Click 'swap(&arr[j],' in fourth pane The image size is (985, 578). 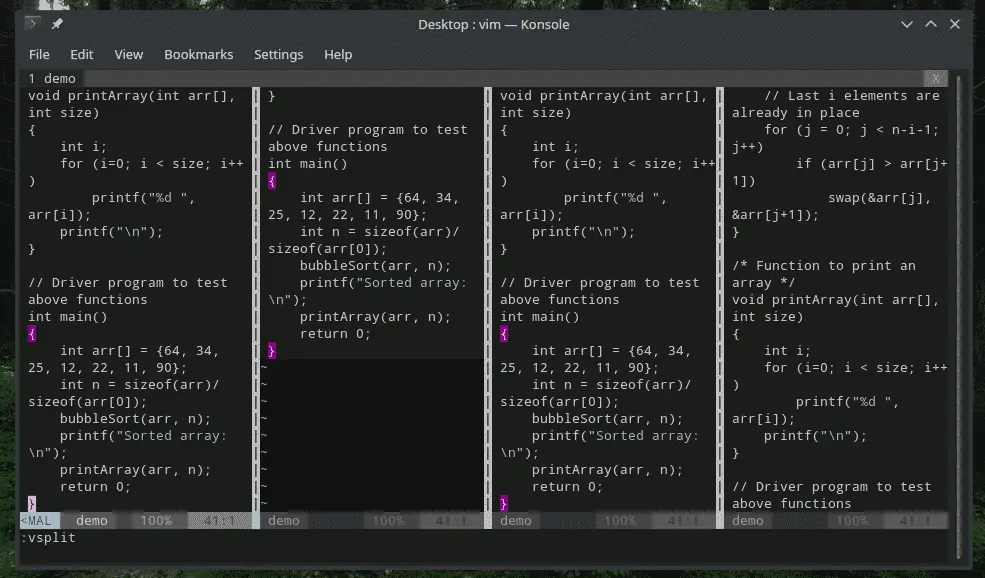pos(879,198)
